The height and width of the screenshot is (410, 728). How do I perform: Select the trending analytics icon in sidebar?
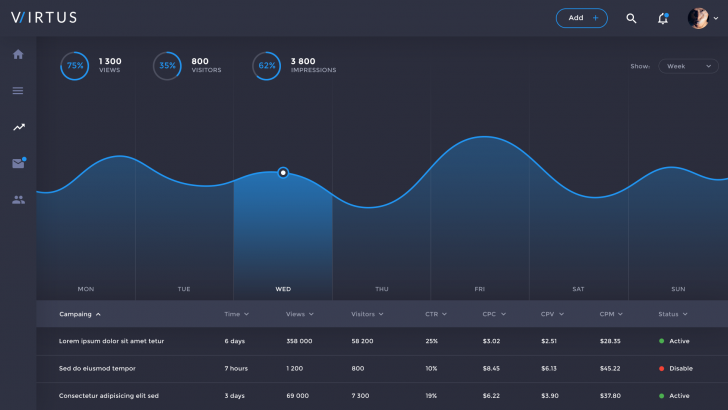coord(19,127)
